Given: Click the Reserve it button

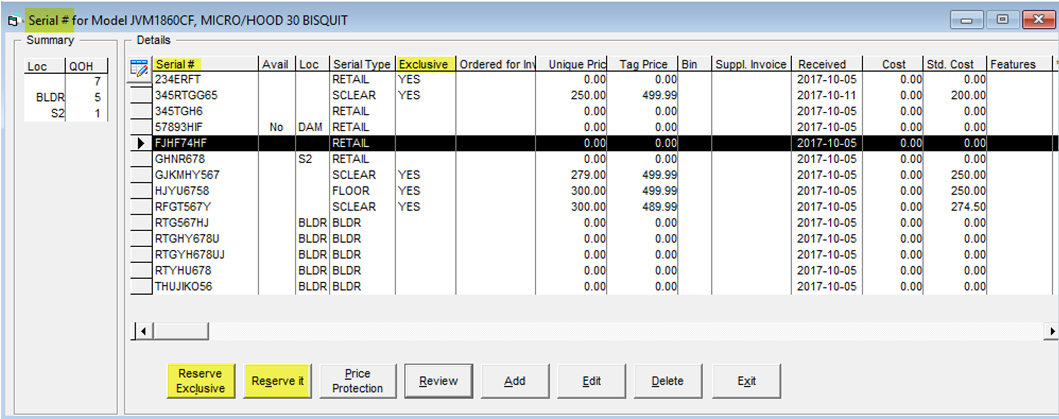Looking at the screenshot, I should click(278, 381).
